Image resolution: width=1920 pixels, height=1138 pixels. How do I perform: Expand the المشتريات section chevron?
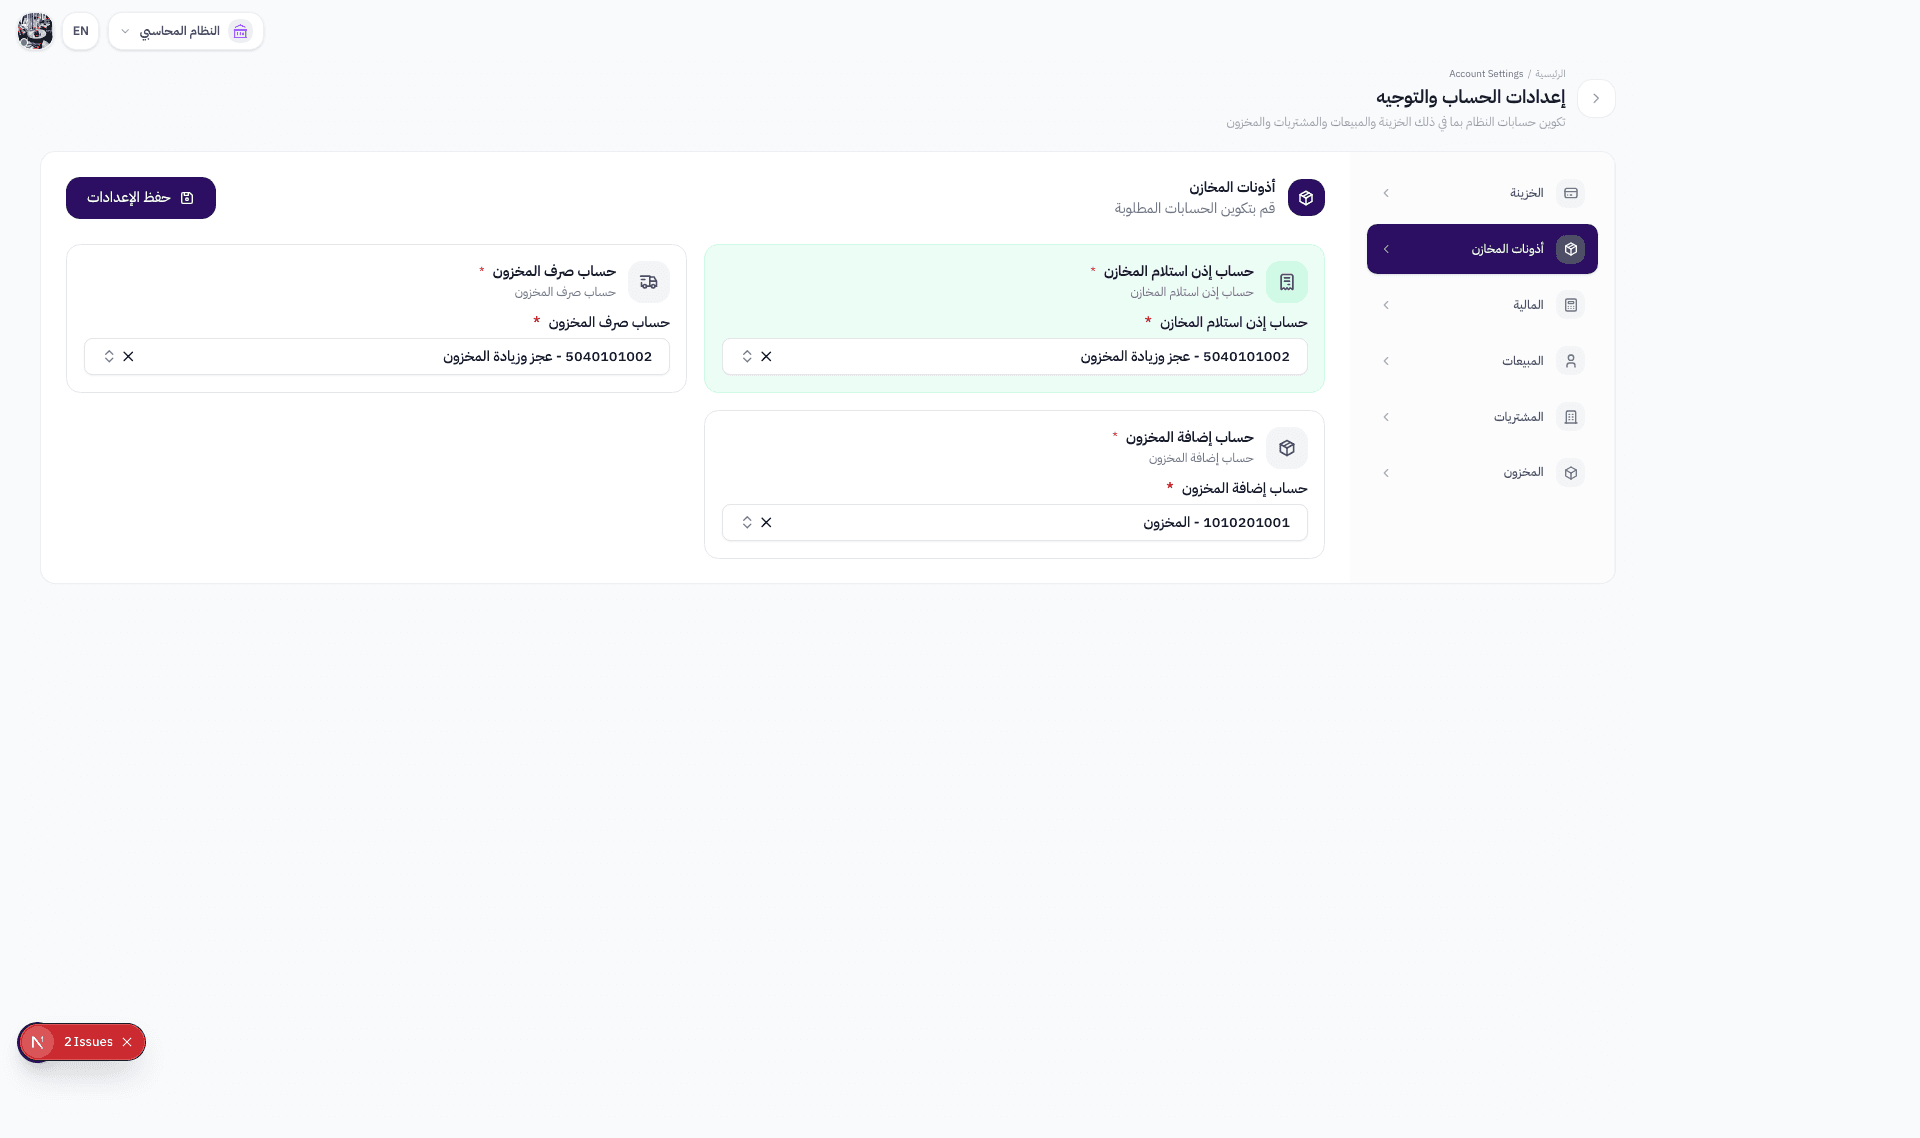pos(1386,417)
